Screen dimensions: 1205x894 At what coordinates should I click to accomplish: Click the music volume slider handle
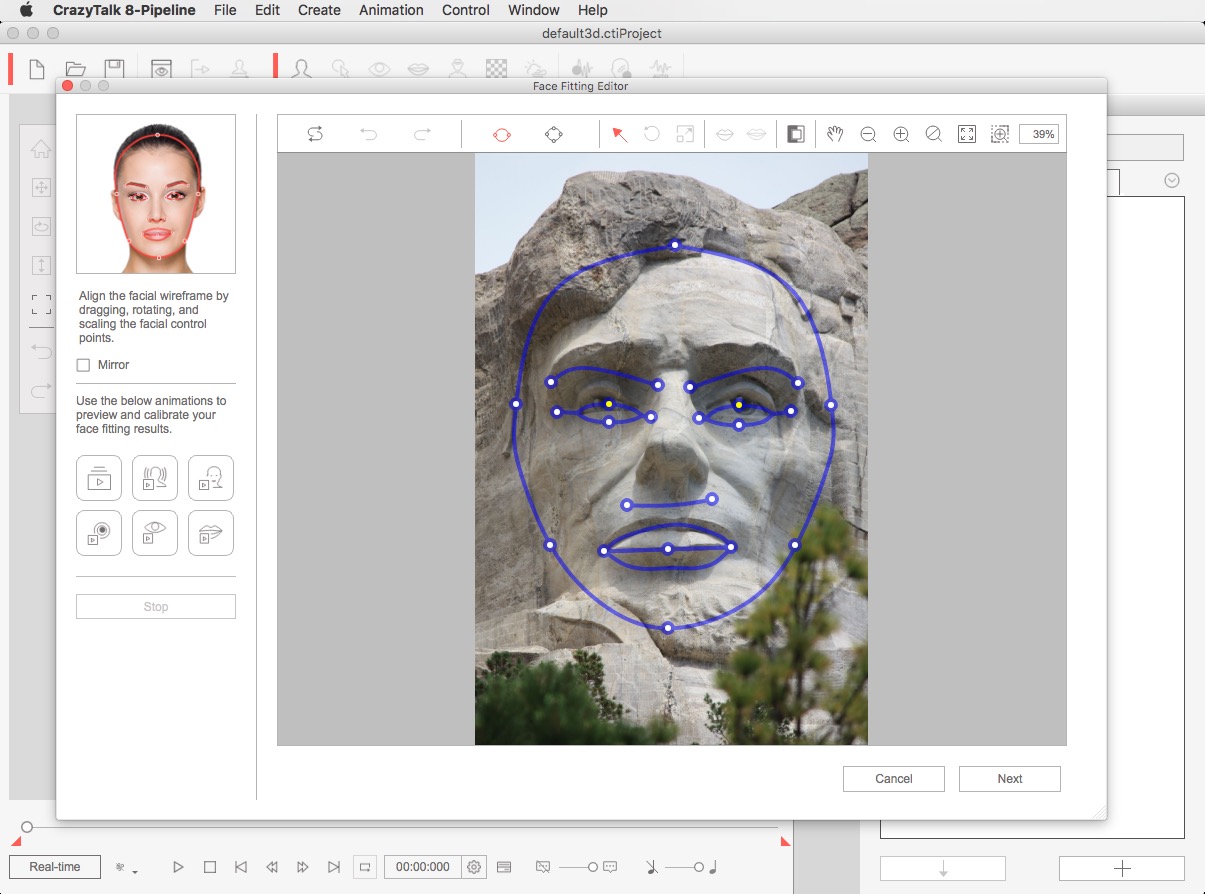(699, 867)
